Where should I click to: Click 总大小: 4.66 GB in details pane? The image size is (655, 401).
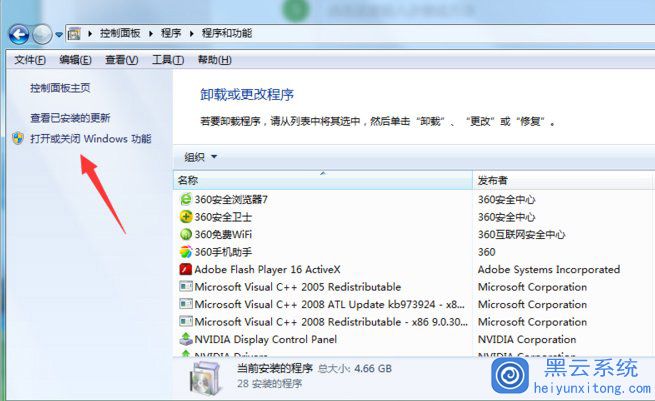[355, 368]
